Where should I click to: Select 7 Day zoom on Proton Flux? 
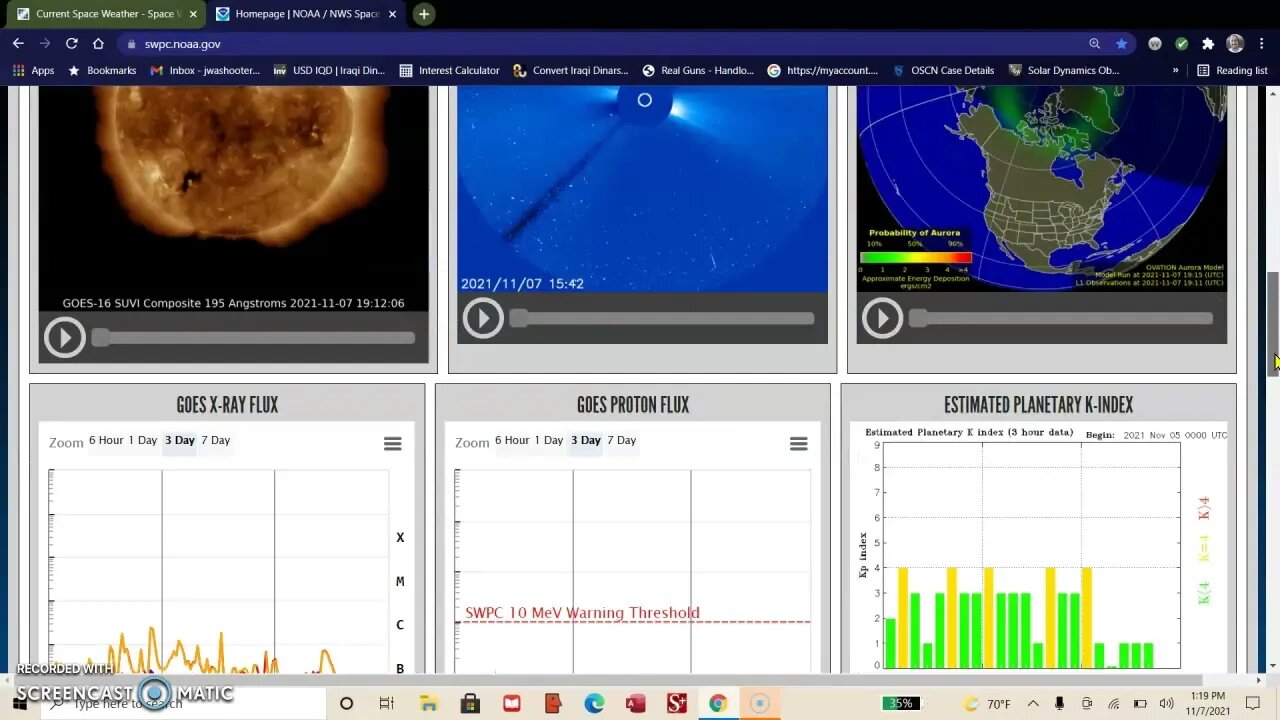point(622,440)
